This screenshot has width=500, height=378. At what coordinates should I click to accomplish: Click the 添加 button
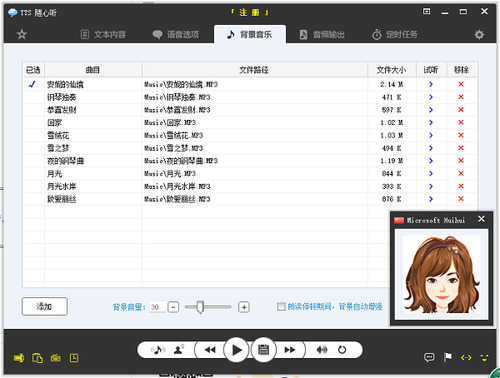(x=45, y=306)
